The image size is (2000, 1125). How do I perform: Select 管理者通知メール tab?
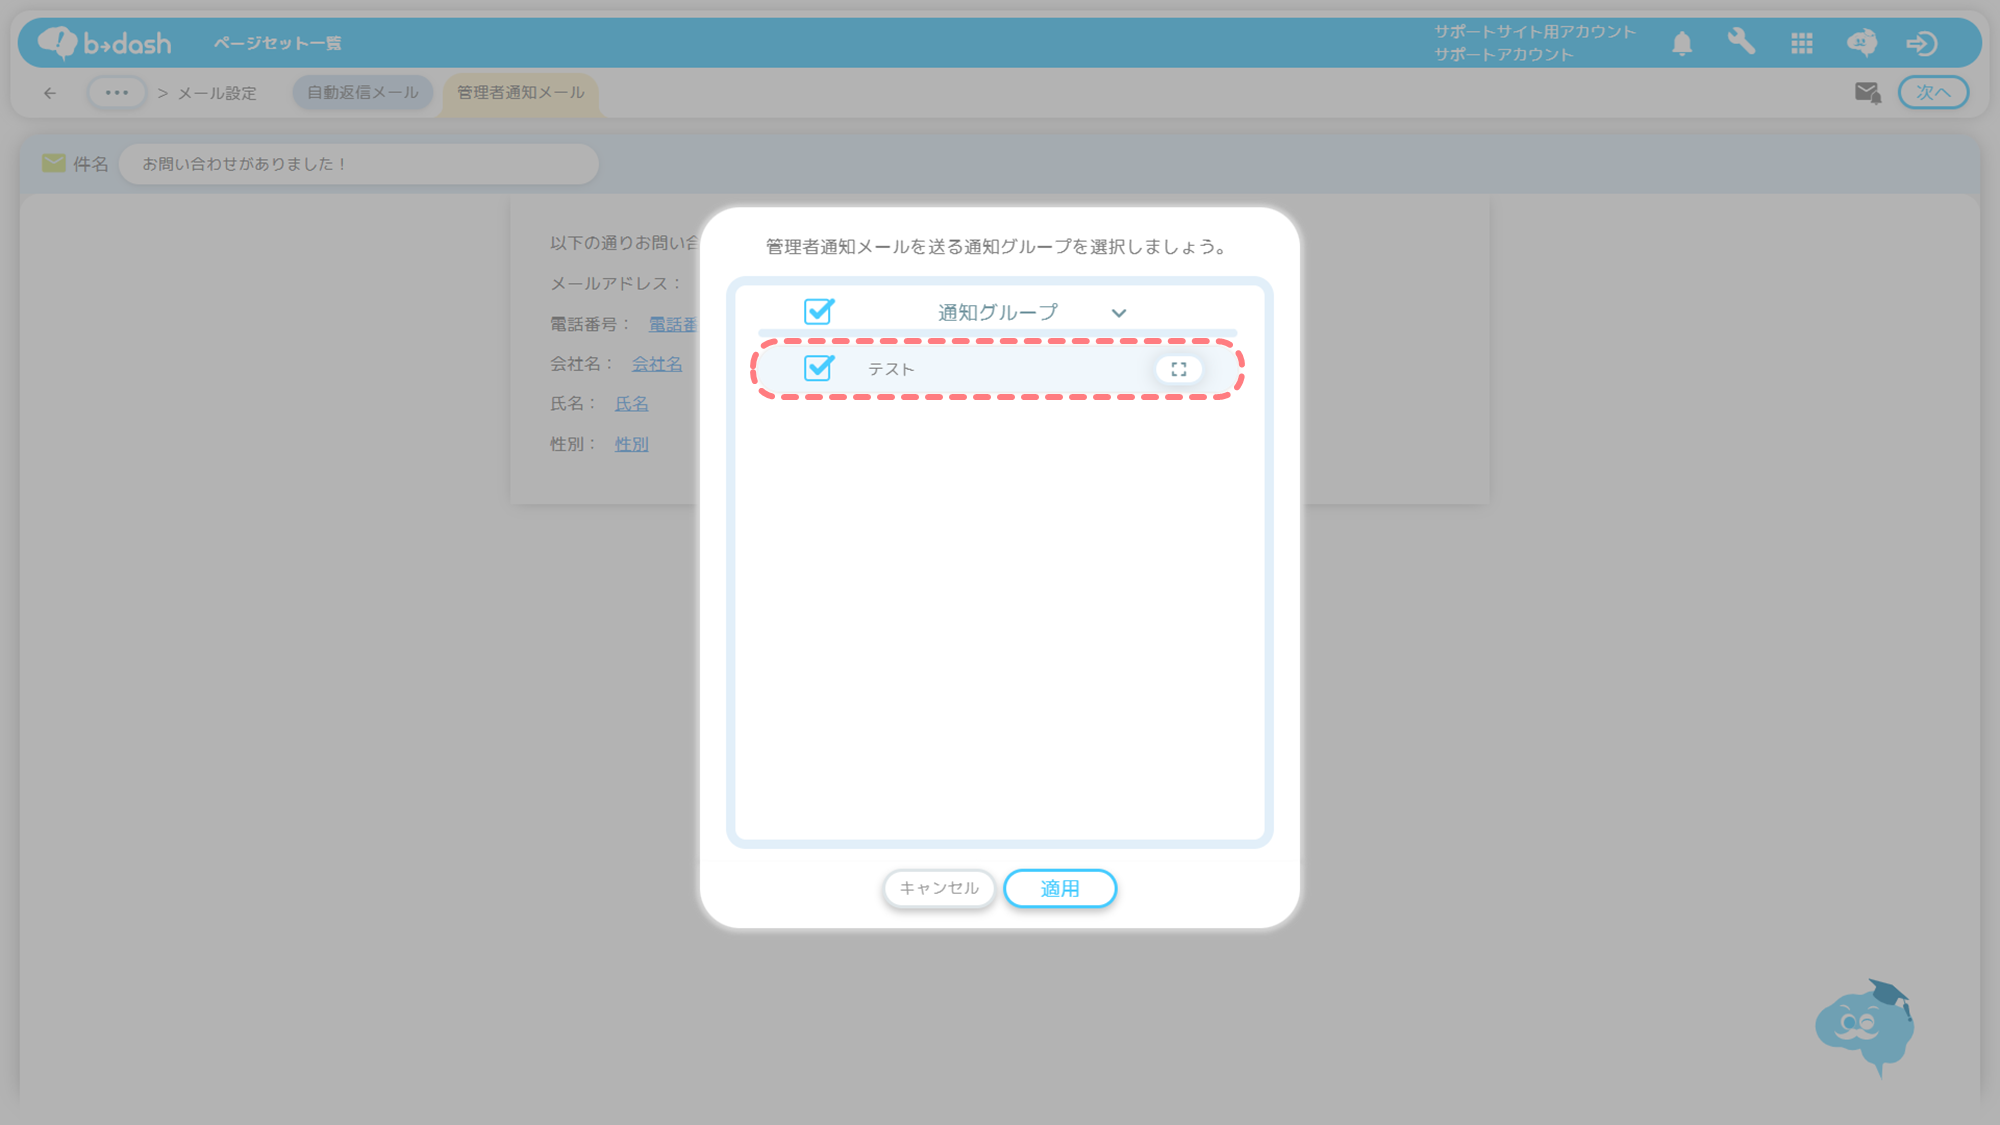520,93
